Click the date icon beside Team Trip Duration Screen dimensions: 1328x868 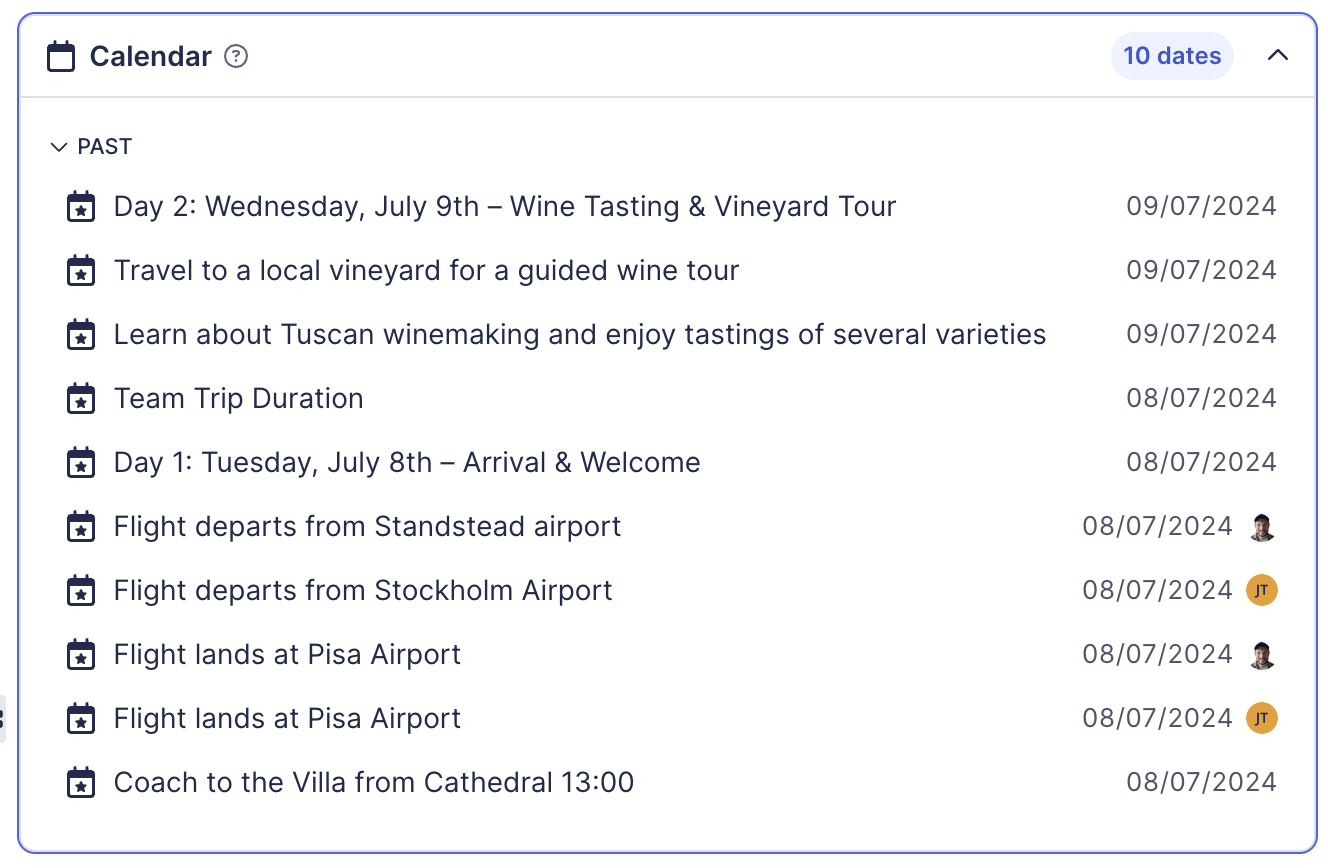click(81, 399)
